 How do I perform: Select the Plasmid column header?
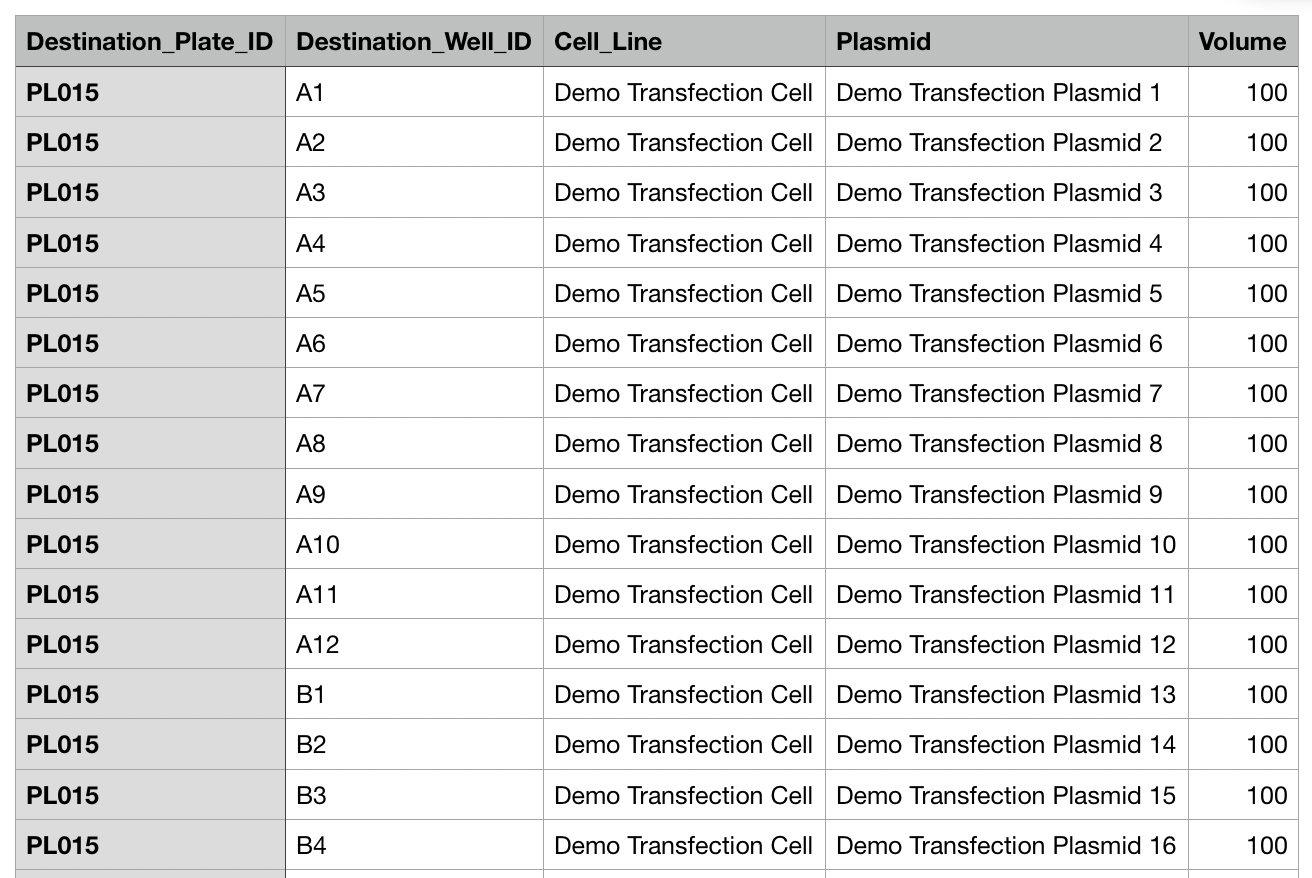[1006, 42]
